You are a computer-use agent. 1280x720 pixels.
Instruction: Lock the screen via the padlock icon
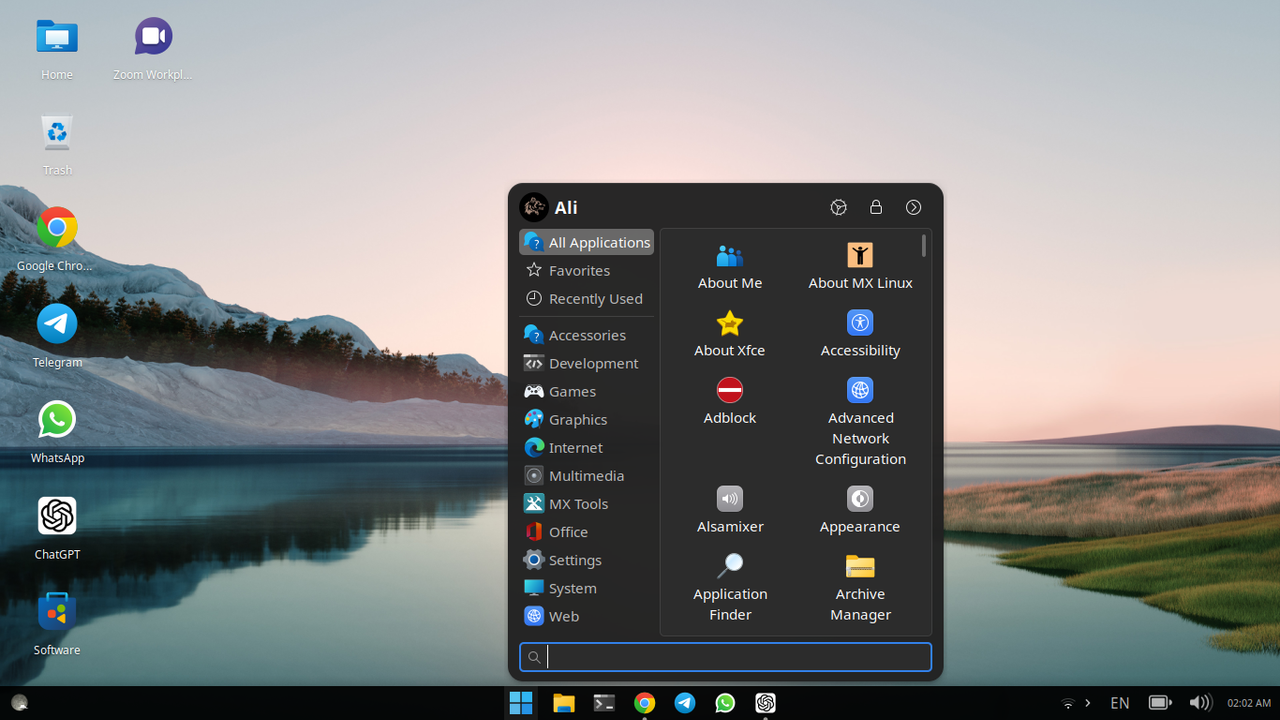click(876, 207)
